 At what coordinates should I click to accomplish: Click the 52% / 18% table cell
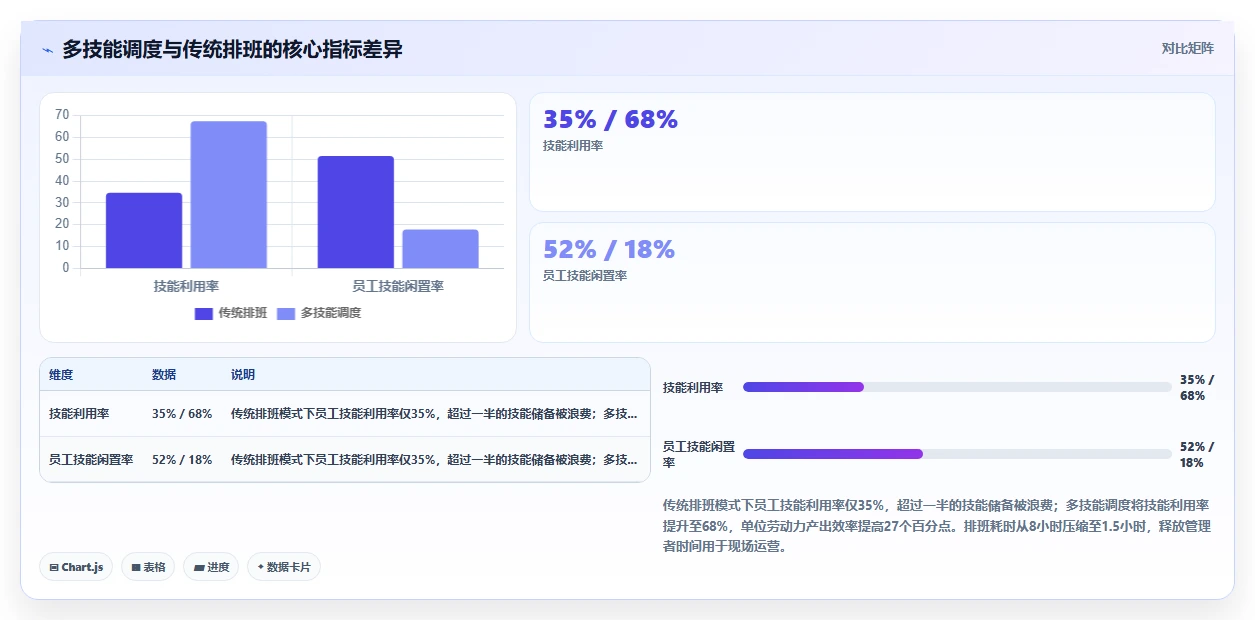click(x=182, y=459)
